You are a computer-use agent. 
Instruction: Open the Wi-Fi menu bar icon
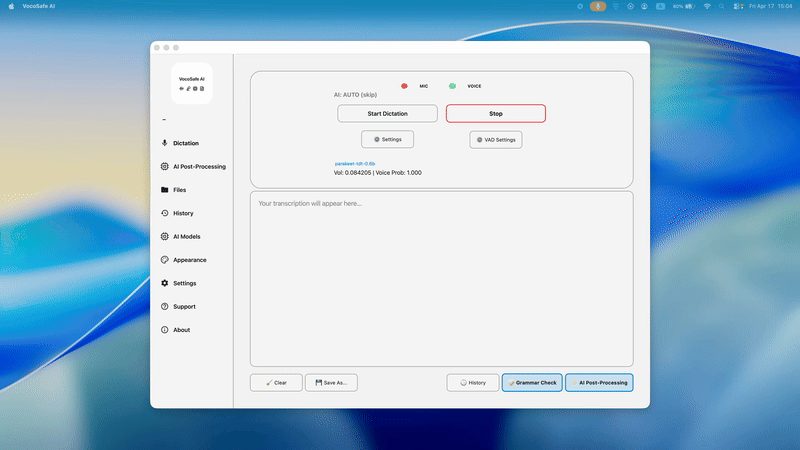point(707,6)
